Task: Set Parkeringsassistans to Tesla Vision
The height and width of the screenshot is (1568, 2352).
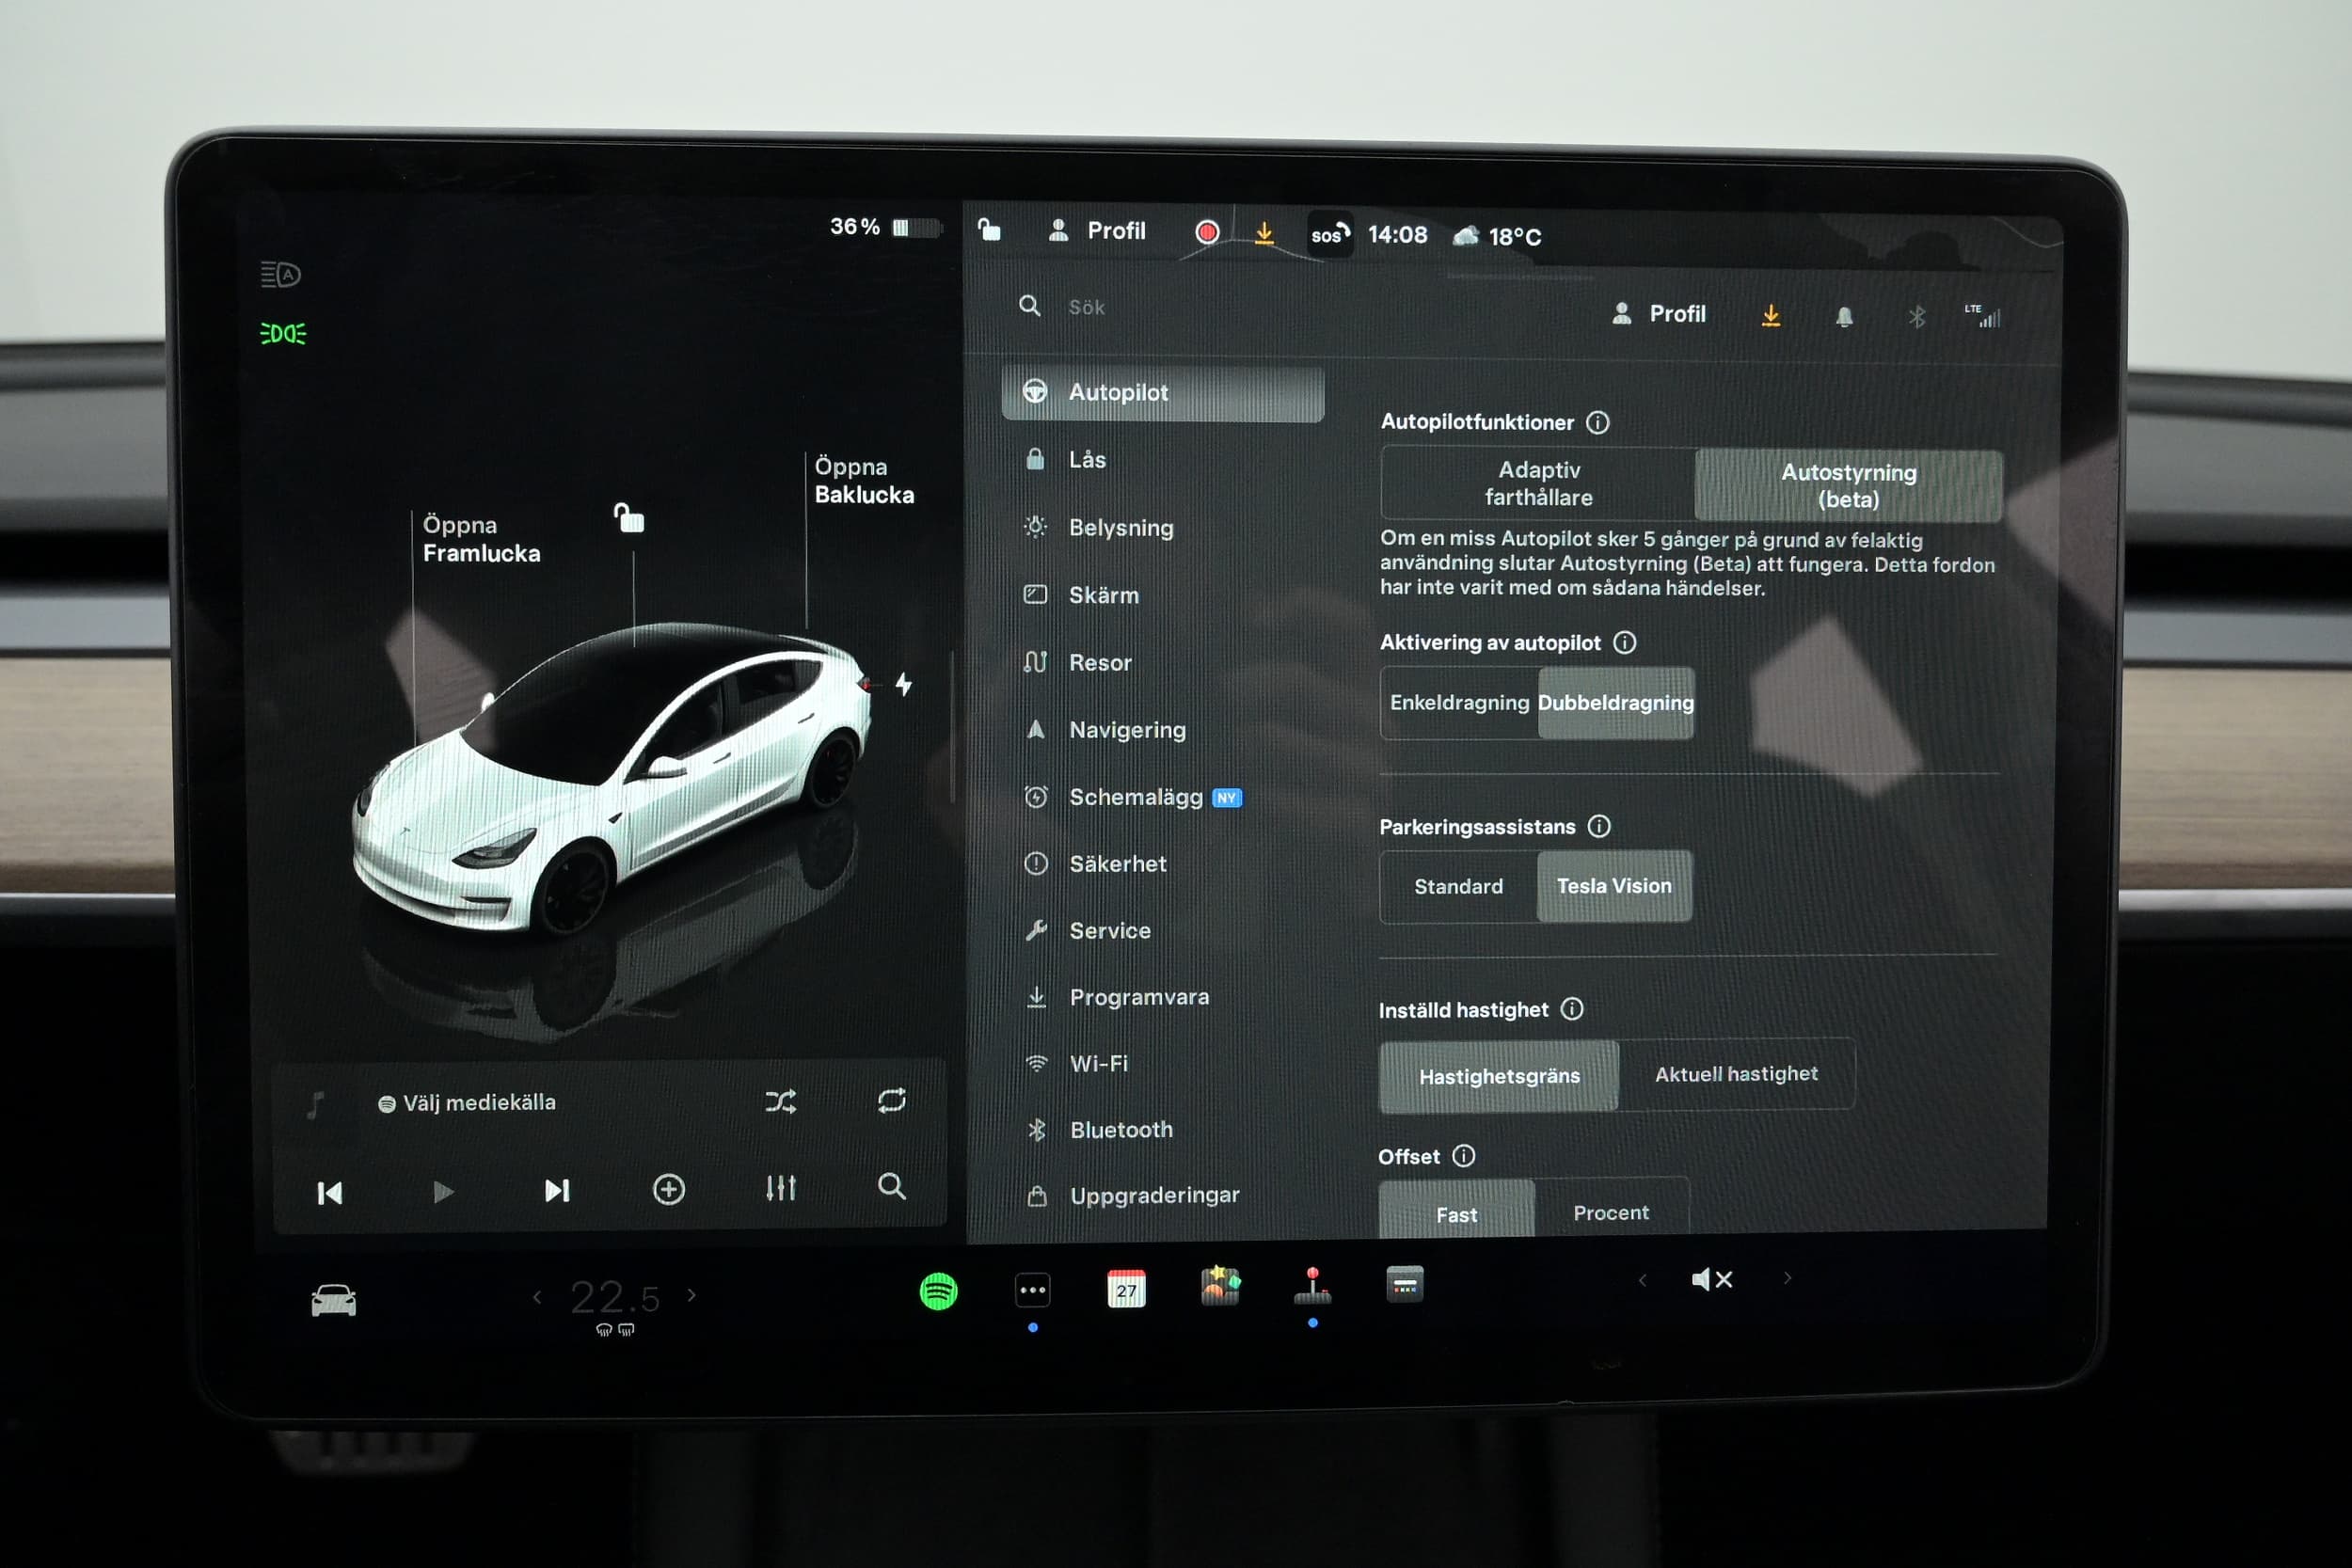Action: point(1614,887)
